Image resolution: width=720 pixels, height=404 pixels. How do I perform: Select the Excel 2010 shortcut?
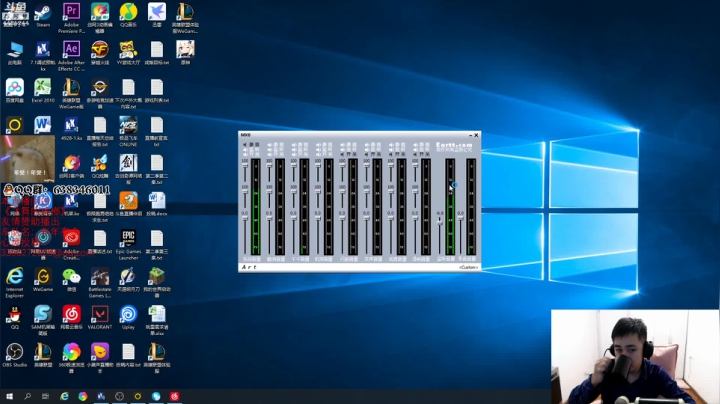pyautogui.click(x=43, y=90)
